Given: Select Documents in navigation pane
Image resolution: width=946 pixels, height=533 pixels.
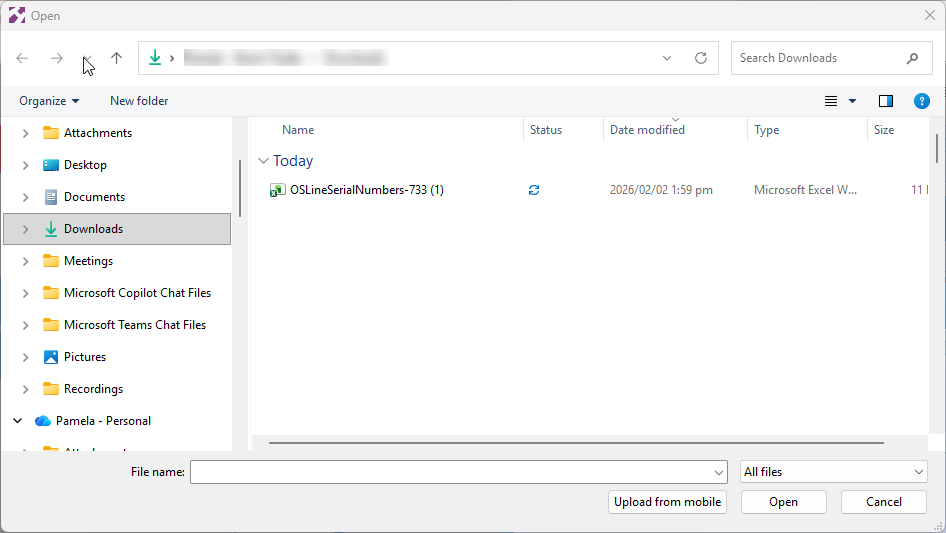Looking at the screenshot, I should tap(94, 197).
